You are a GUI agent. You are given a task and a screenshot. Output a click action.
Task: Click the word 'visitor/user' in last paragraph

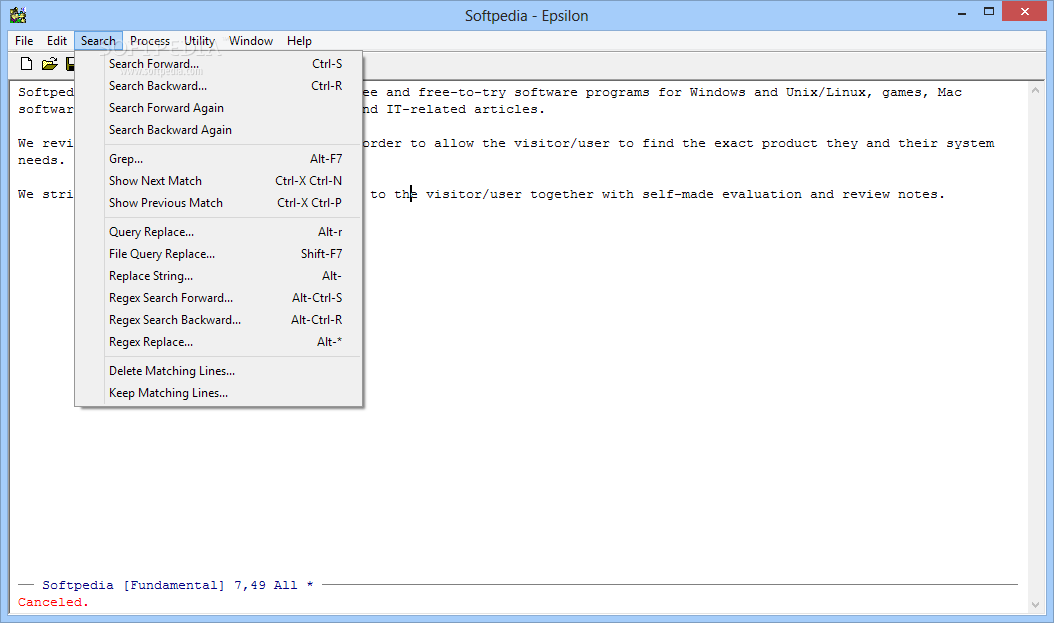(x=473, y=194)
